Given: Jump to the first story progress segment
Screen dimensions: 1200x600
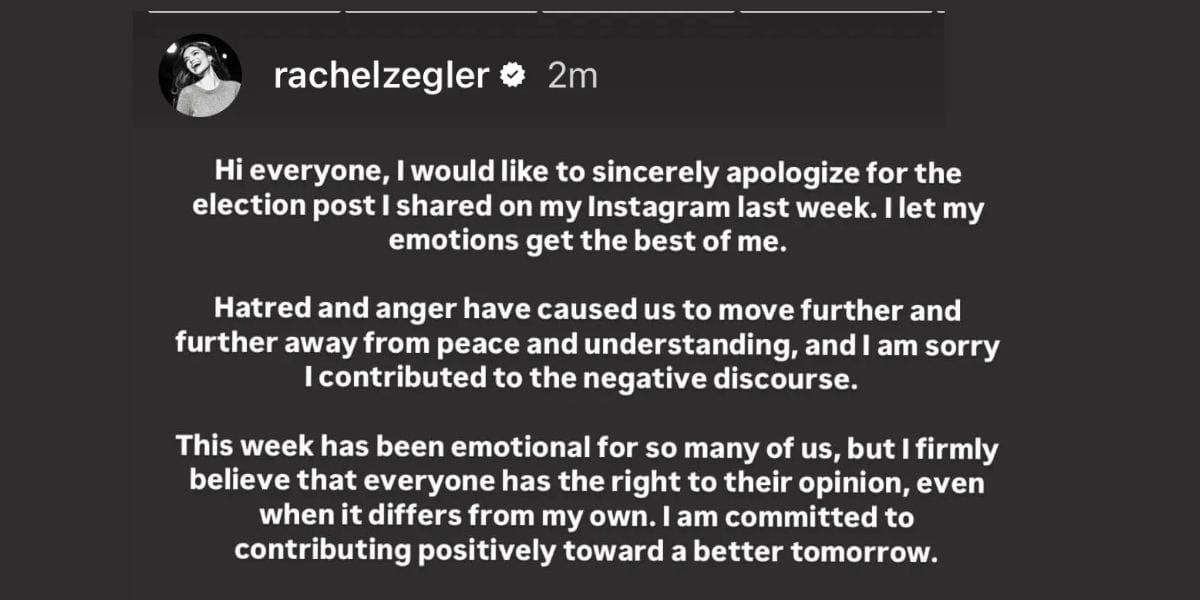Looking at the screenshot, I should click(x=244, y=11).
